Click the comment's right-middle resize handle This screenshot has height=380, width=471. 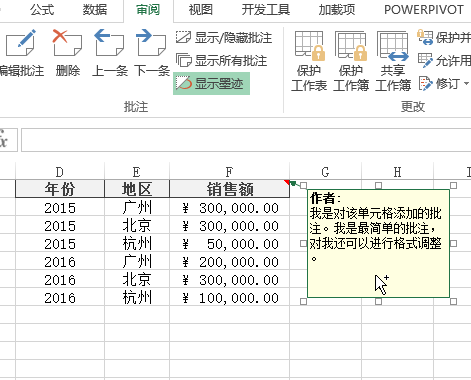click(x=453, y=243)
